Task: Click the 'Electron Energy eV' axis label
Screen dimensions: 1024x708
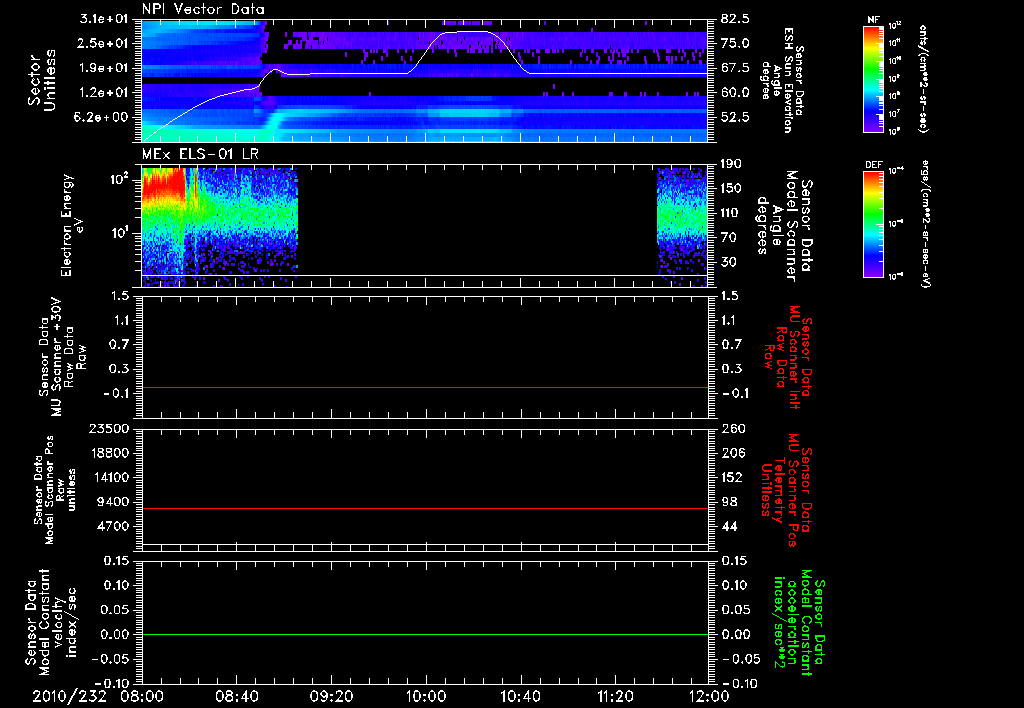Action: click(x=71, y=225)
